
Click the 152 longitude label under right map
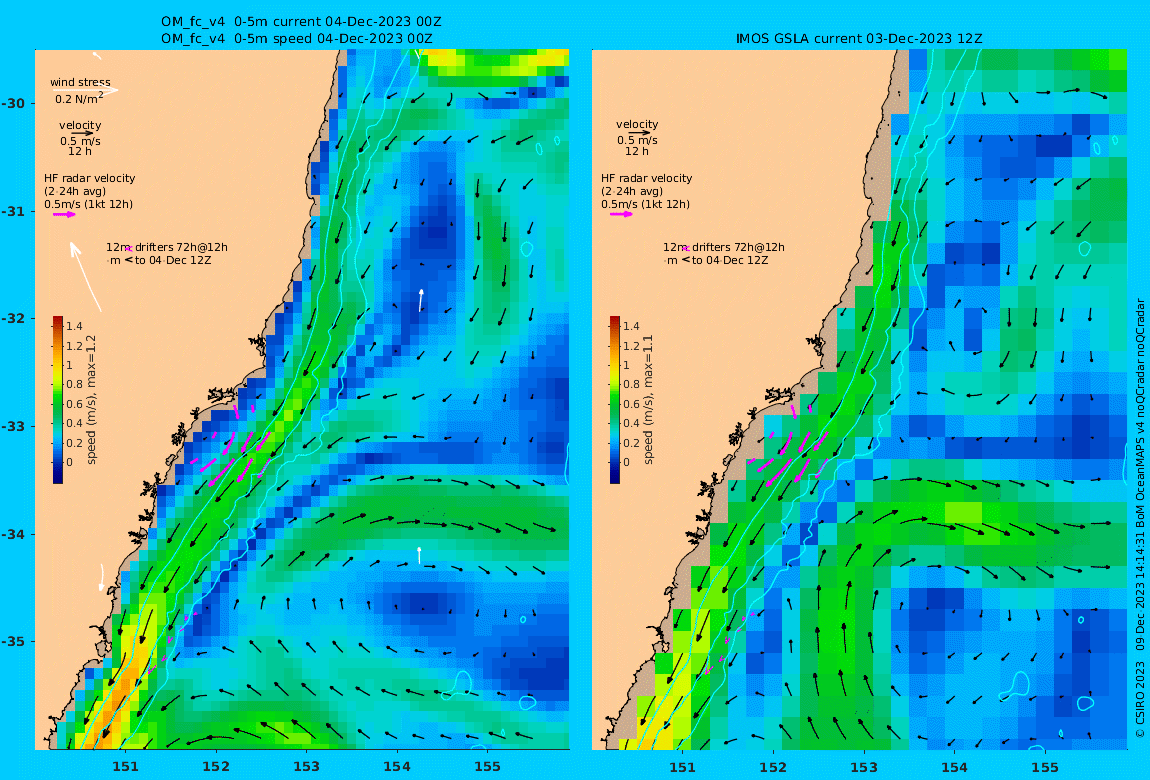tap(773, 767)
